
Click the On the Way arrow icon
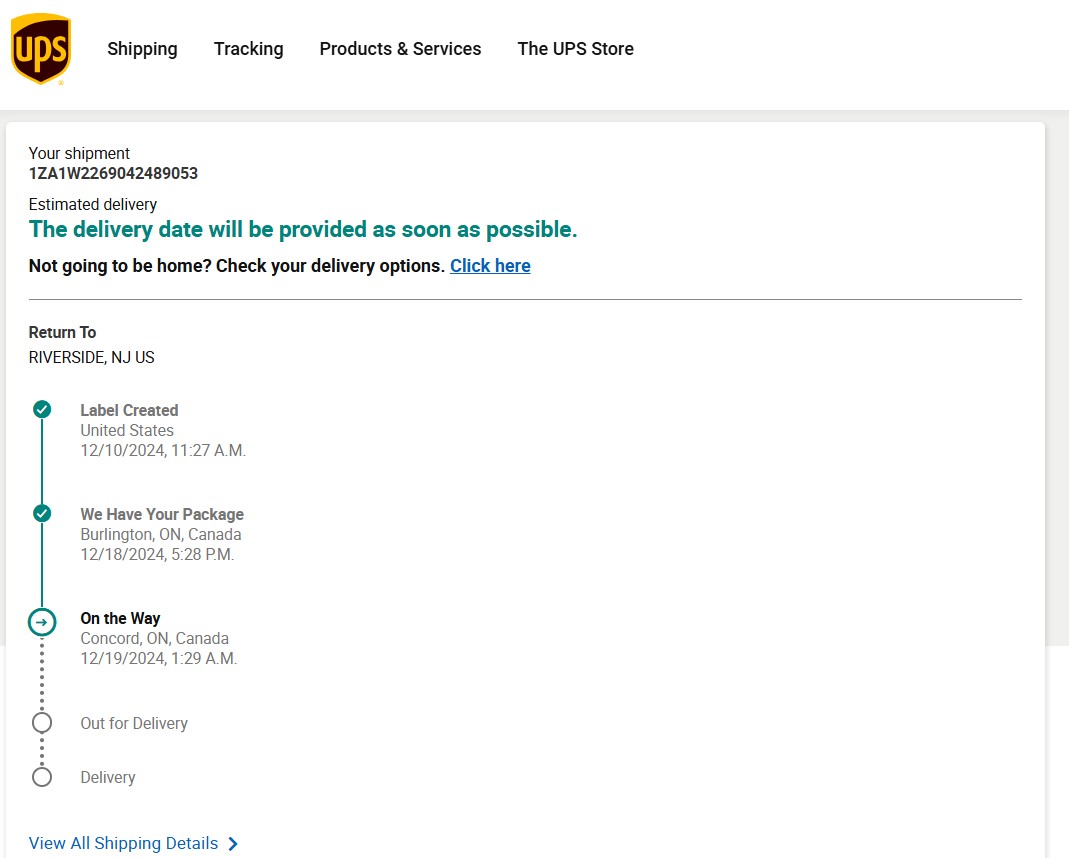[x=42, y=622]
